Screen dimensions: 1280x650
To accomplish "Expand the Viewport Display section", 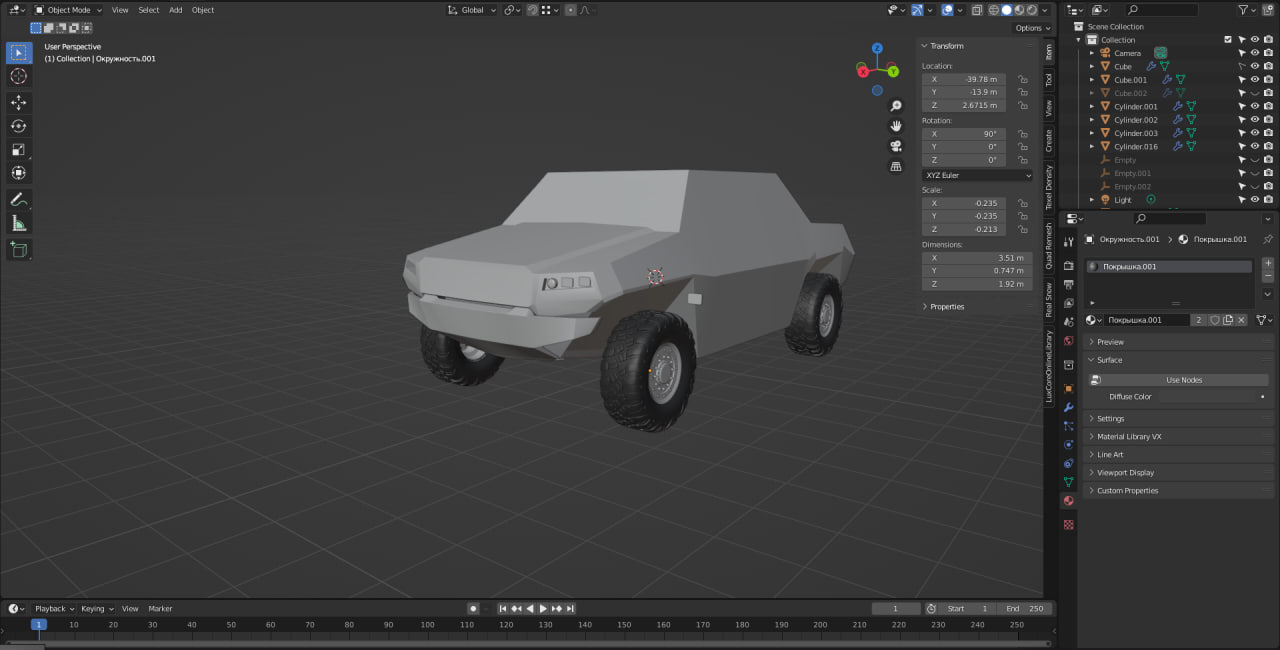I will 1125,473.
